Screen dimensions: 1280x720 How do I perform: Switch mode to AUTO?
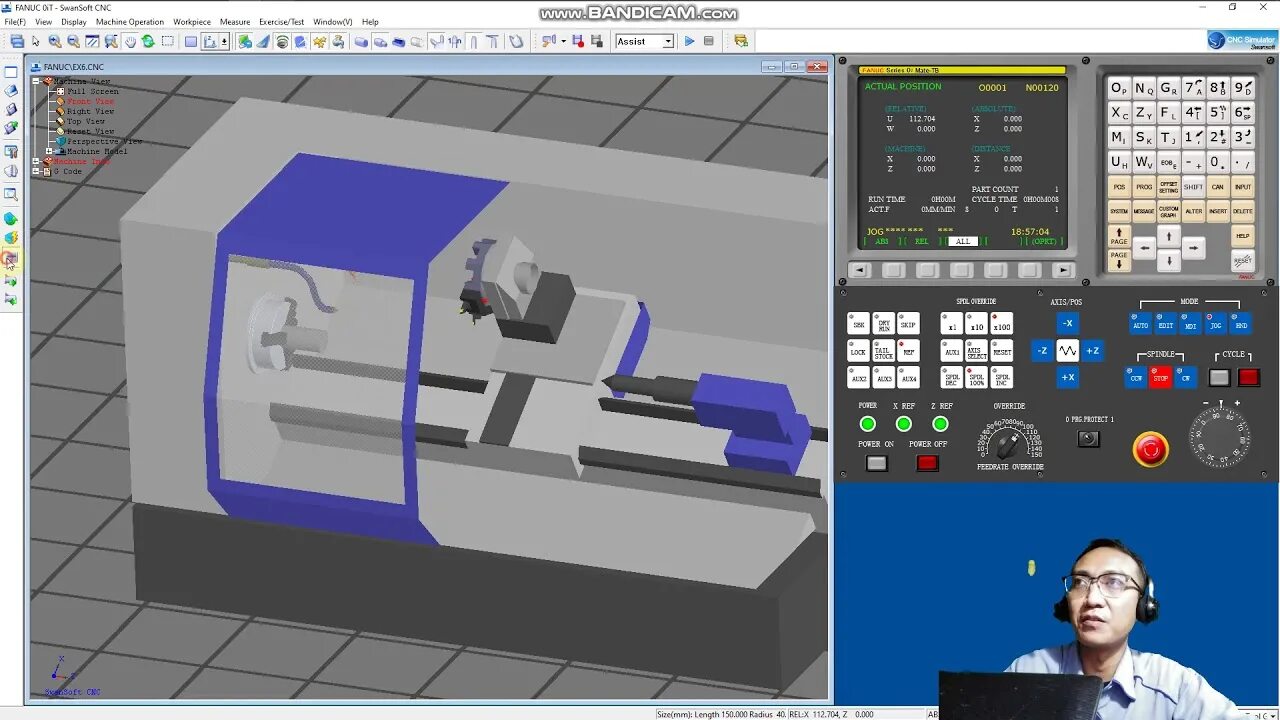pos(1140,323)
